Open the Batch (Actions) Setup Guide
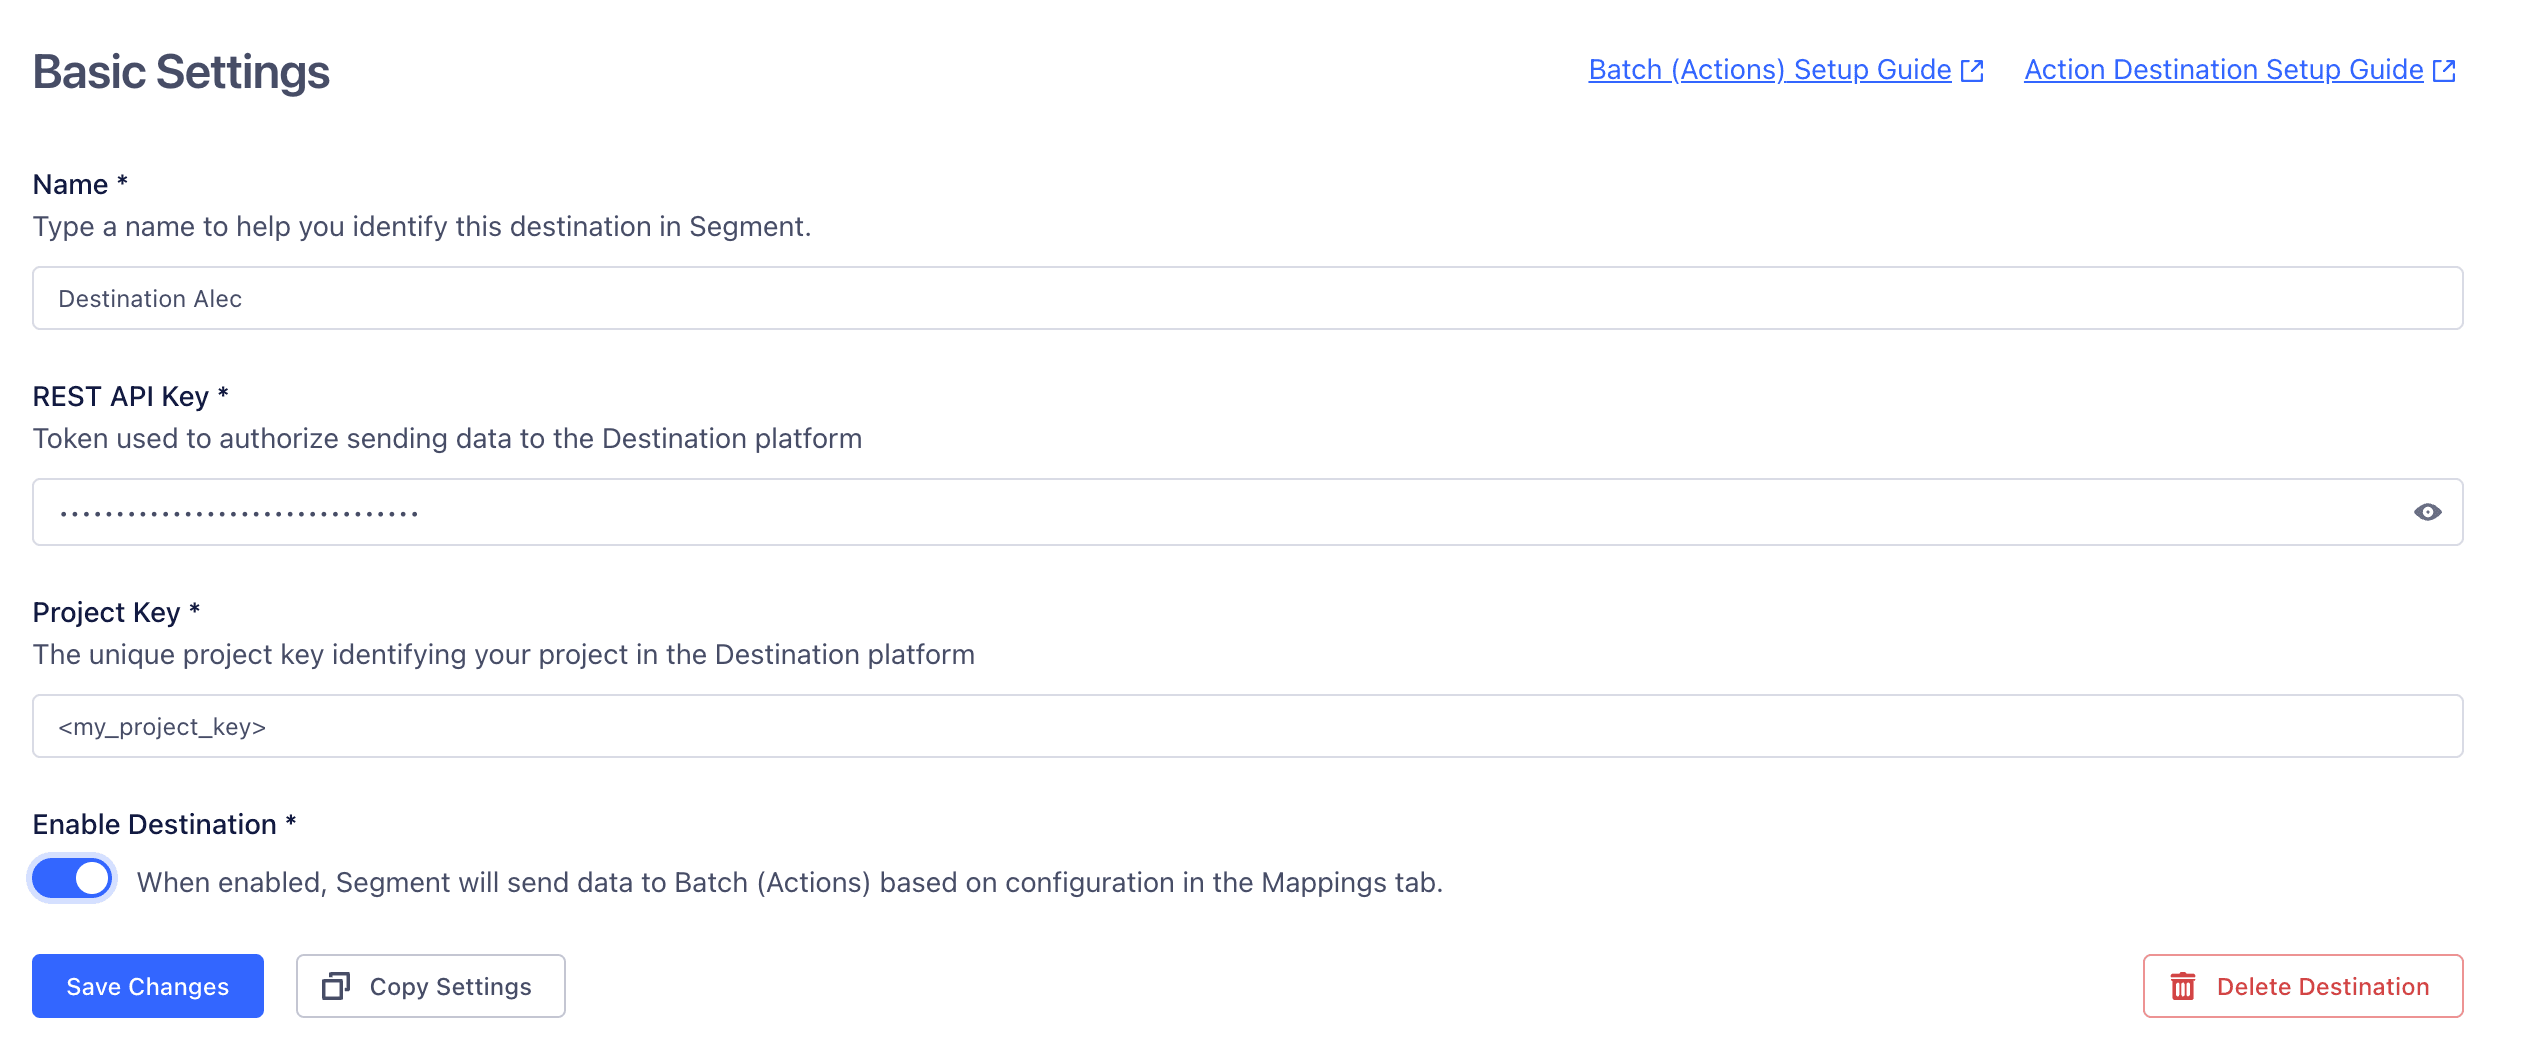2530x1056 pixels. click(x=1770, y=69)
